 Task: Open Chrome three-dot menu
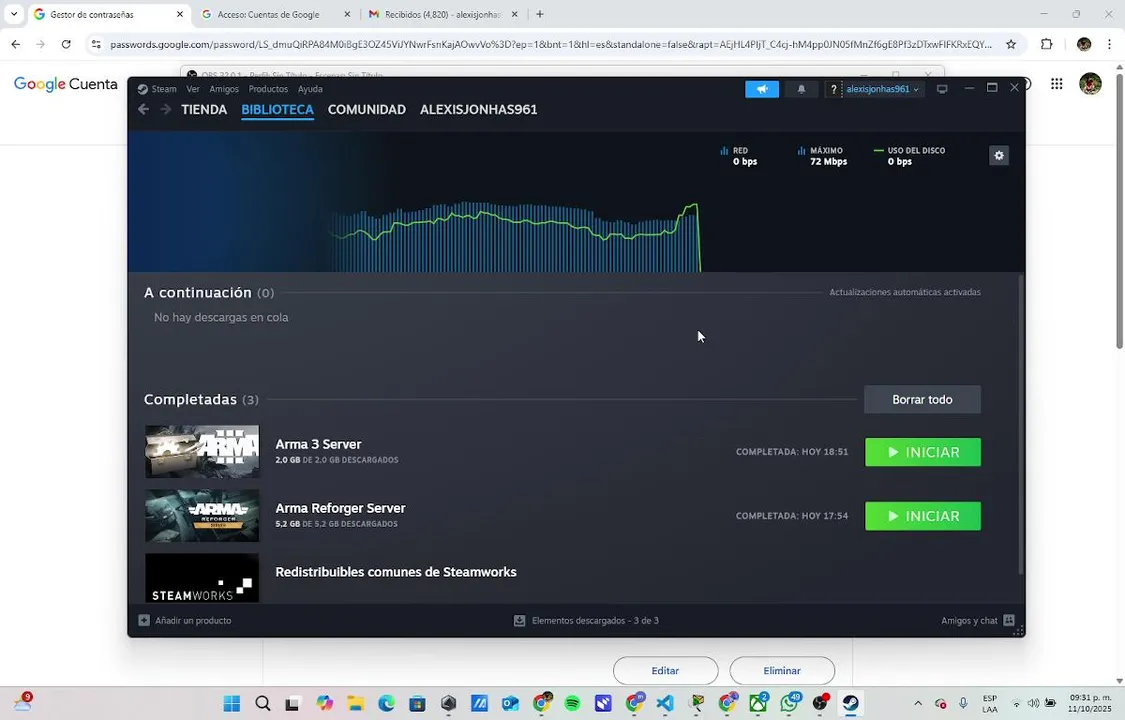point(1109,44)
